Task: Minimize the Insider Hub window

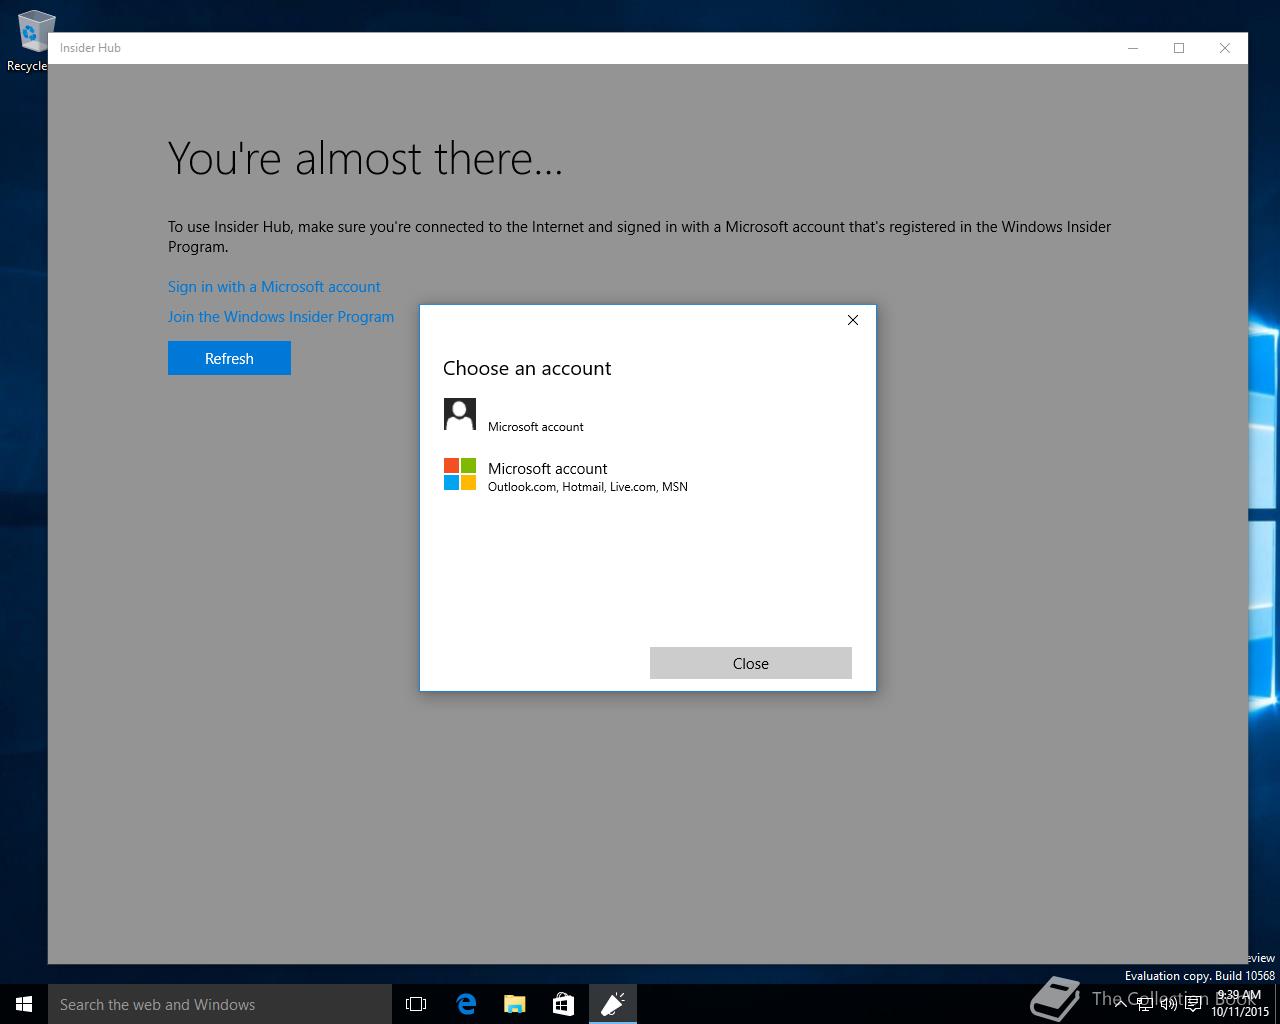Action: click(x=1133, y=48)
